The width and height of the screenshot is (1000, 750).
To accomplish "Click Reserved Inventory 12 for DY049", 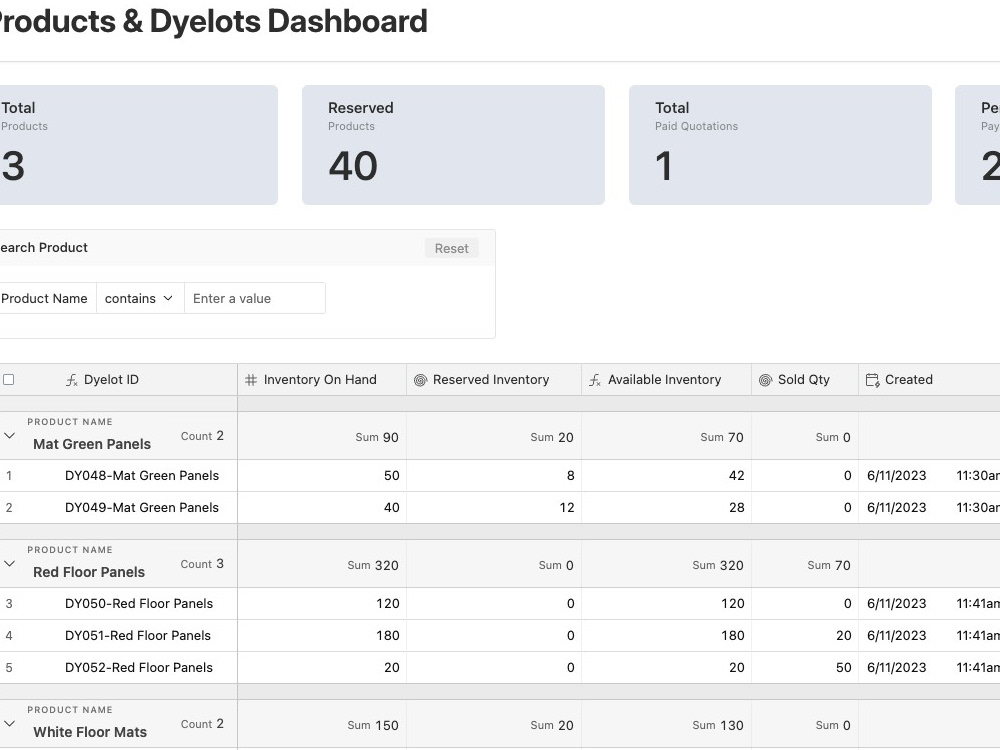I will click(x=494, y=508).
